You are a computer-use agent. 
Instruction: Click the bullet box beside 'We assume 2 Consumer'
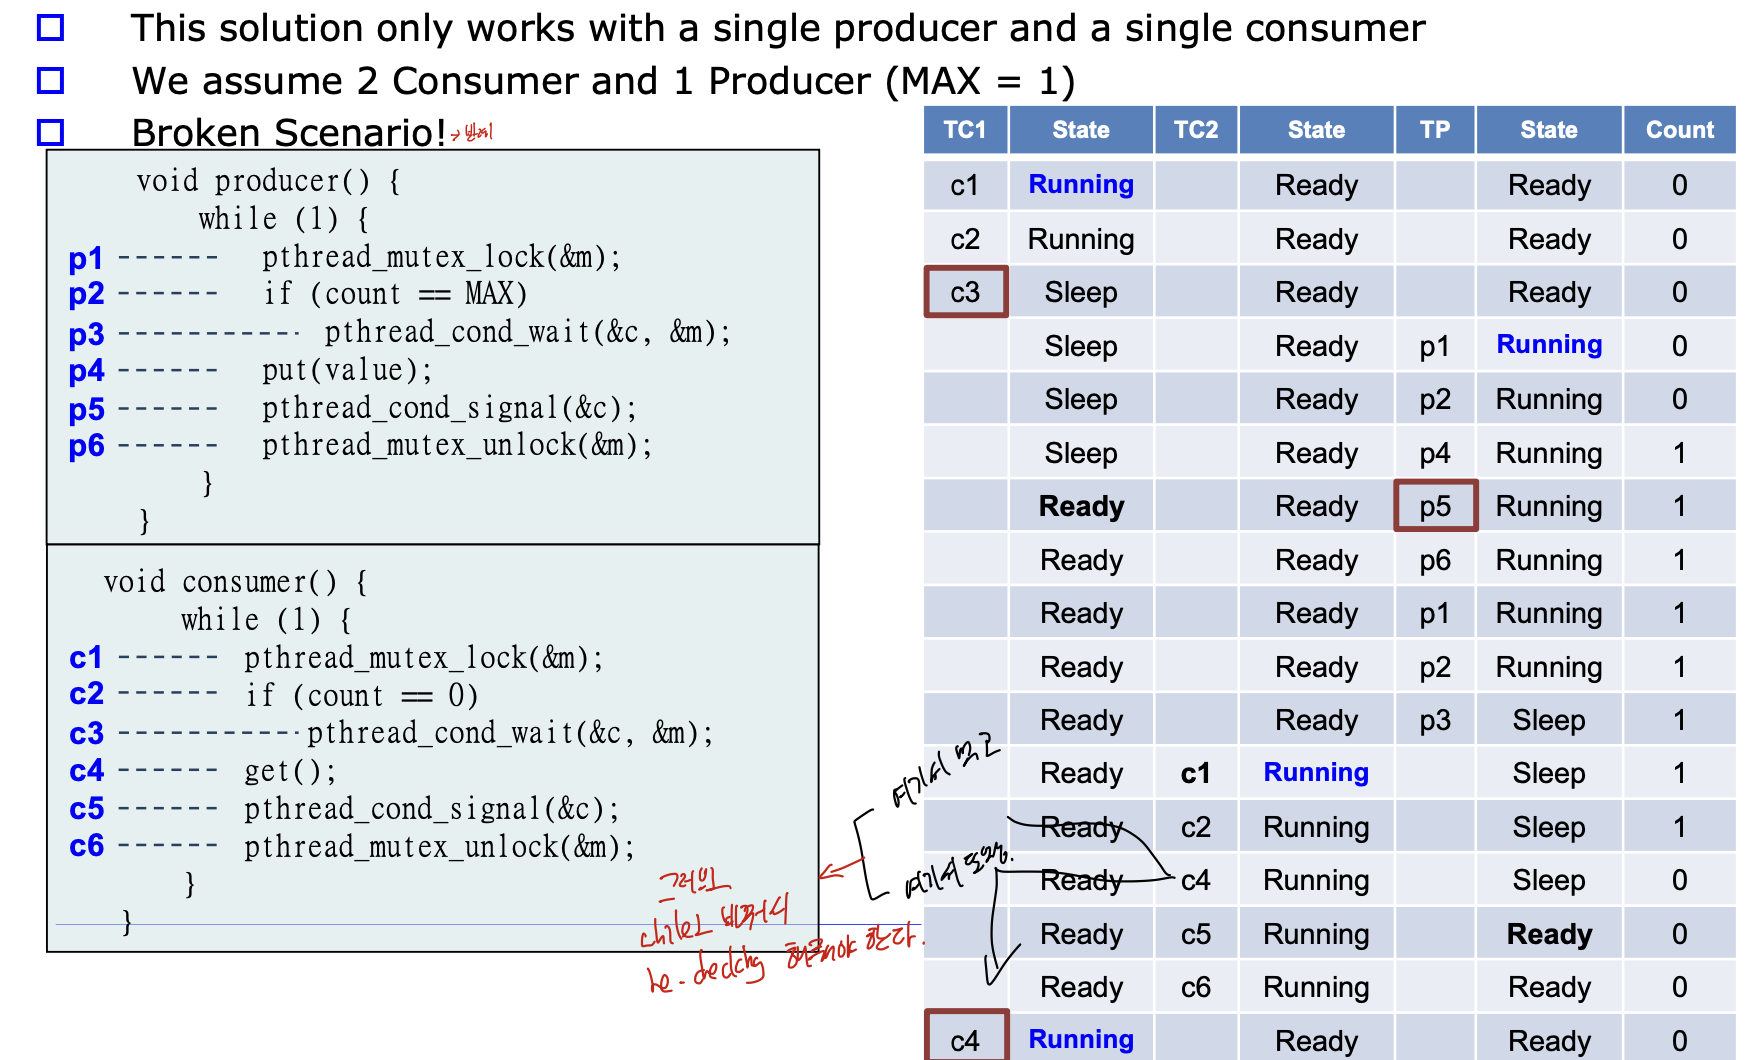point(50,80)
